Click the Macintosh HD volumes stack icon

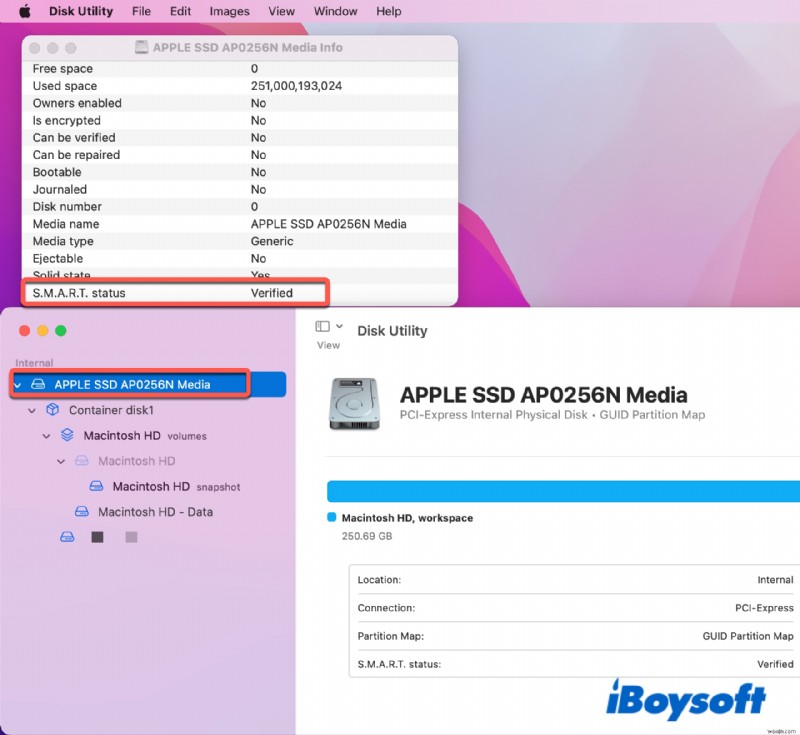[x=66, y=435]
